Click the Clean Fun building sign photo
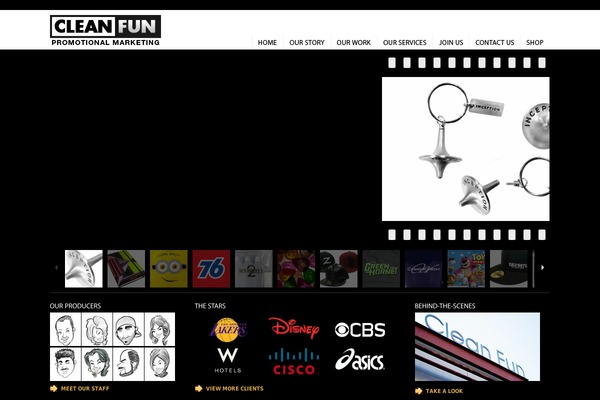Image resolution: width=600 pixels, height=400 pixels. click(477, 347)
